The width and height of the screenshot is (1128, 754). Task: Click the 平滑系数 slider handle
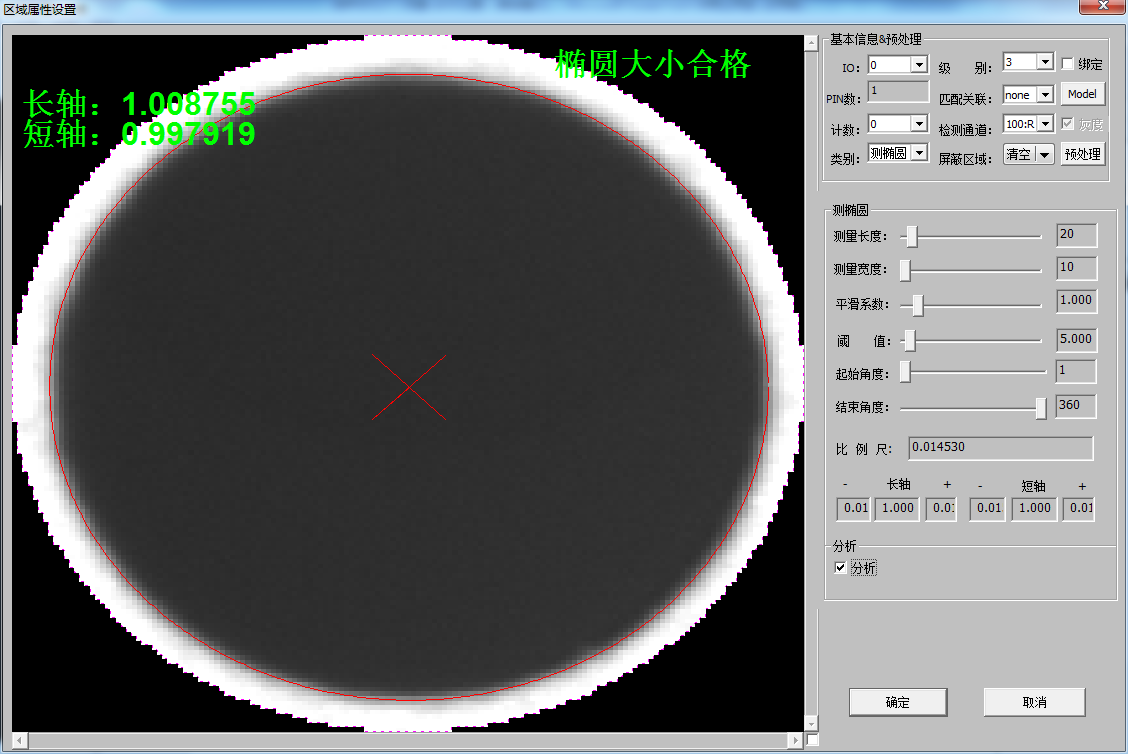coord(918,305)
